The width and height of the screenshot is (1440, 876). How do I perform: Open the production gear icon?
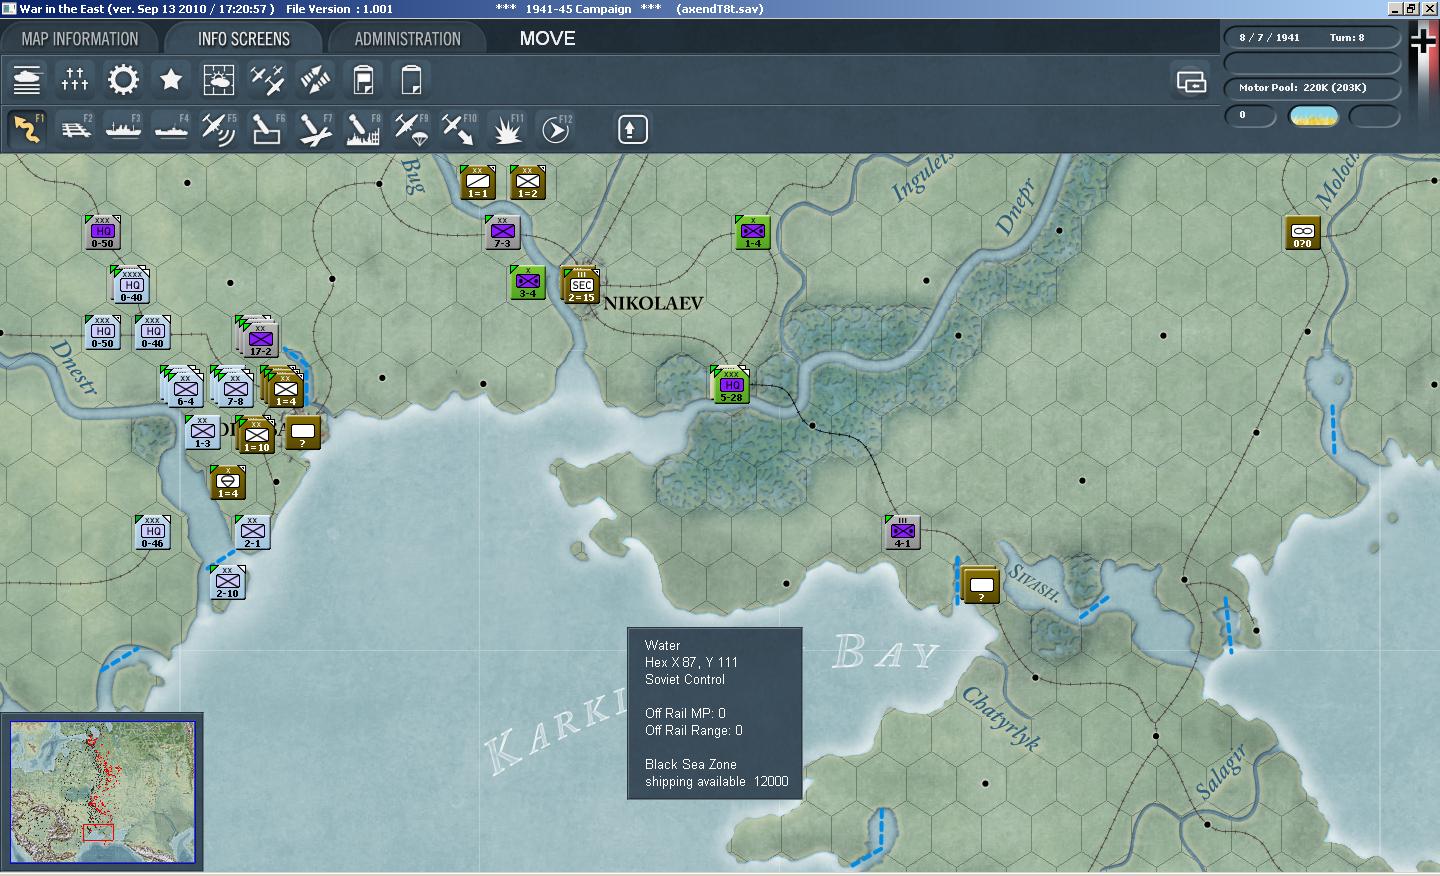pyautogui.click(x=123, y=80)
